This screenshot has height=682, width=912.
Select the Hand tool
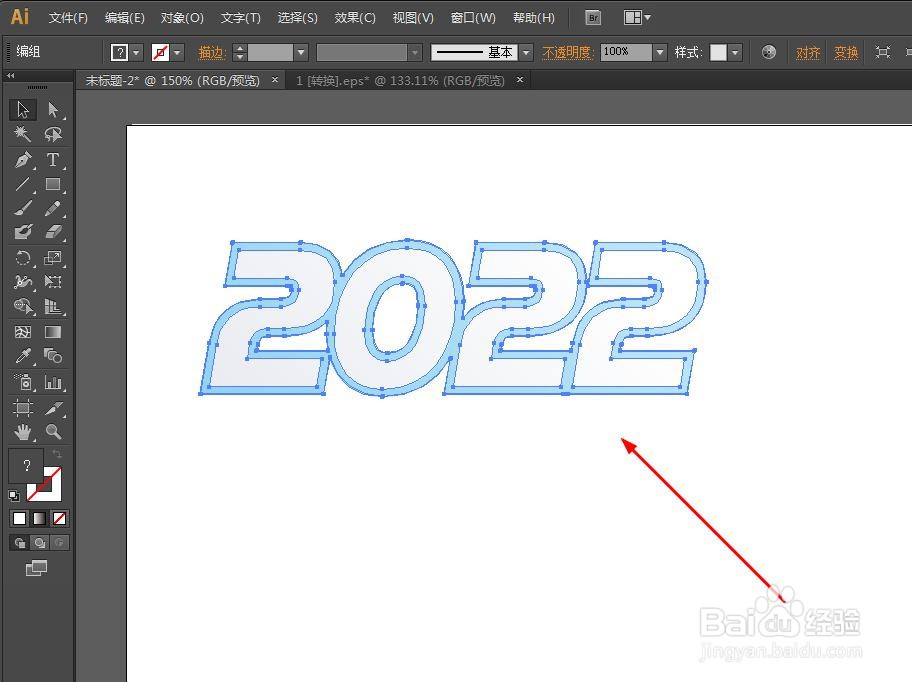click(x=23, y=432)
